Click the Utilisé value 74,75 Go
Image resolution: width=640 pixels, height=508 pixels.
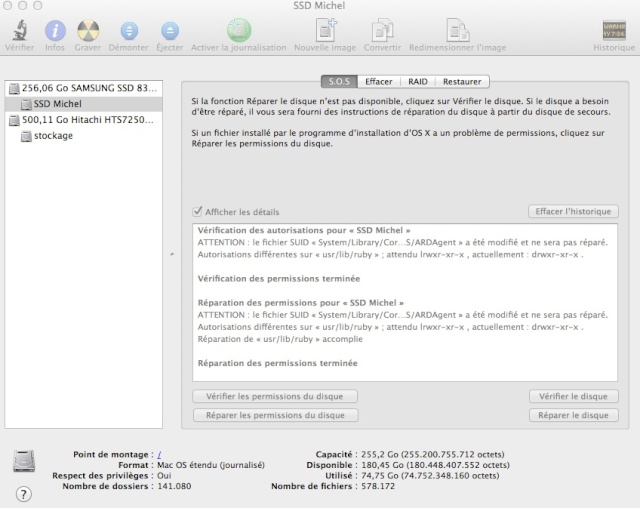[430, 475]
